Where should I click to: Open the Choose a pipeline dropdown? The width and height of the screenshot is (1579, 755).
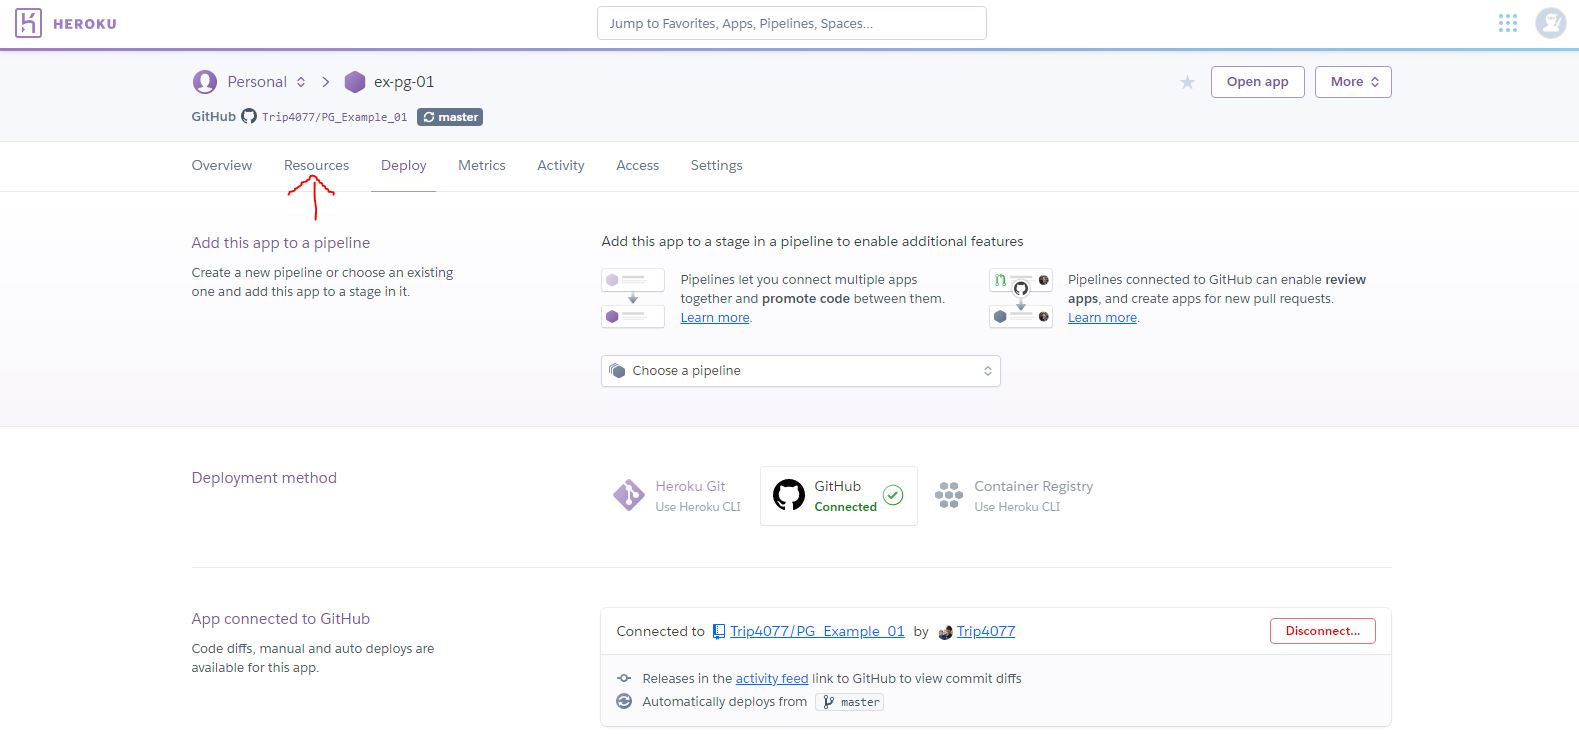(x=801, y=371)
